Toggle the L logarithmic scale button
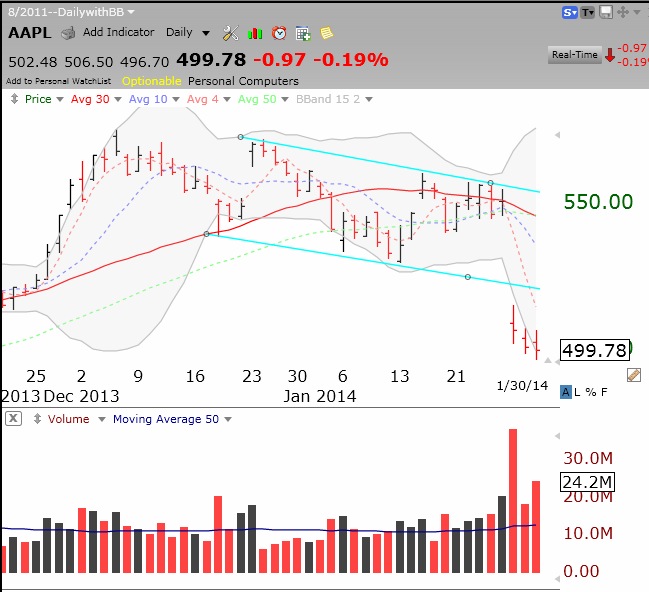This screenshot has height=592, width=649. click(x=577, y=392)
